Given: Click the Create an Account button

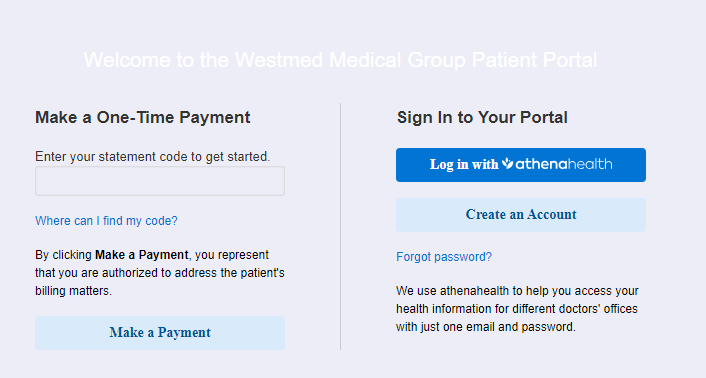Looking at the screenshot, I should [521, 215].
